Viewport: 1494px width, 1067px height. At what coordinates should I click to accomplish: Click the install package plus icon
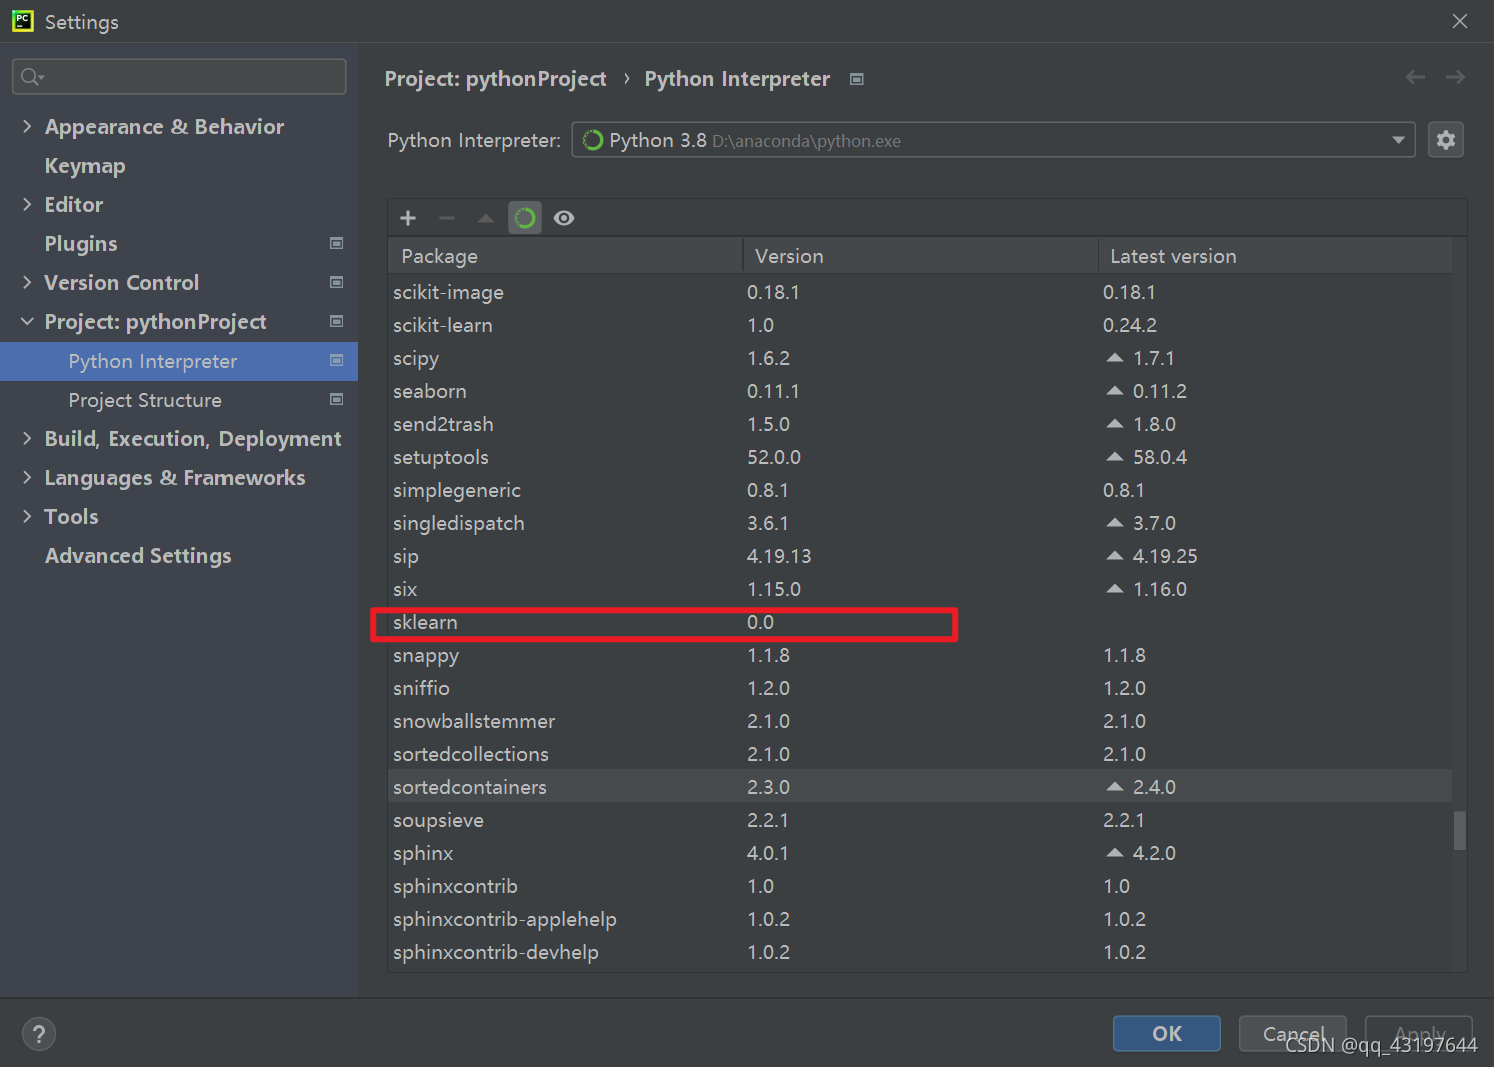point(408,218)
